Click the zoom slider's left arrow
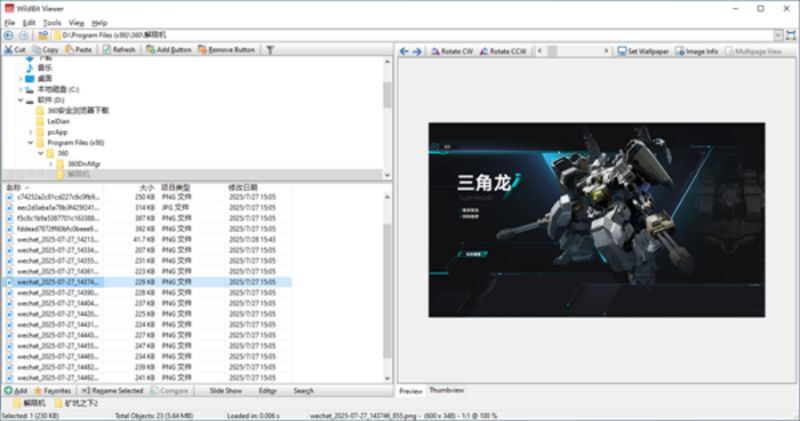The height and width of the screenshot is (421, 800). click(x=540, y=51)
